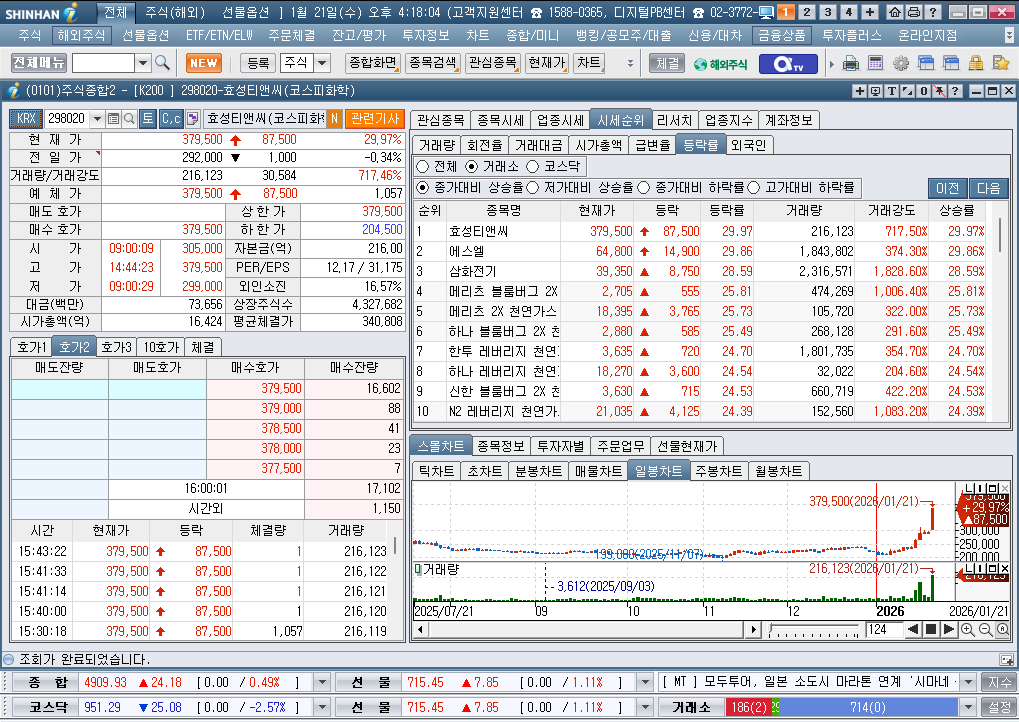Switch to virtual screen 2
The height and width of the screenshot is (722, 1019).
pyautogui.click(x=806, y=12)
